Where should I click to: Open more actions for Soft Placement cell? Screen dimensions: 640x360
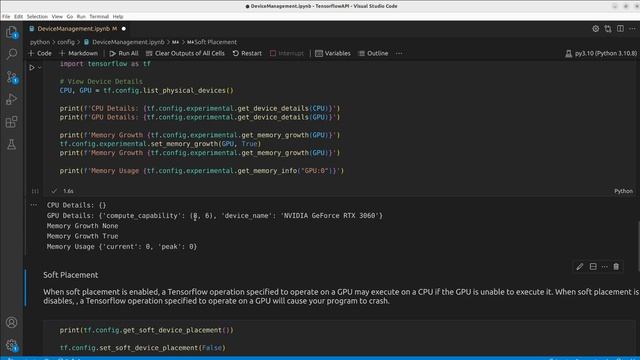pyautogui.click(x=604, y=267)
